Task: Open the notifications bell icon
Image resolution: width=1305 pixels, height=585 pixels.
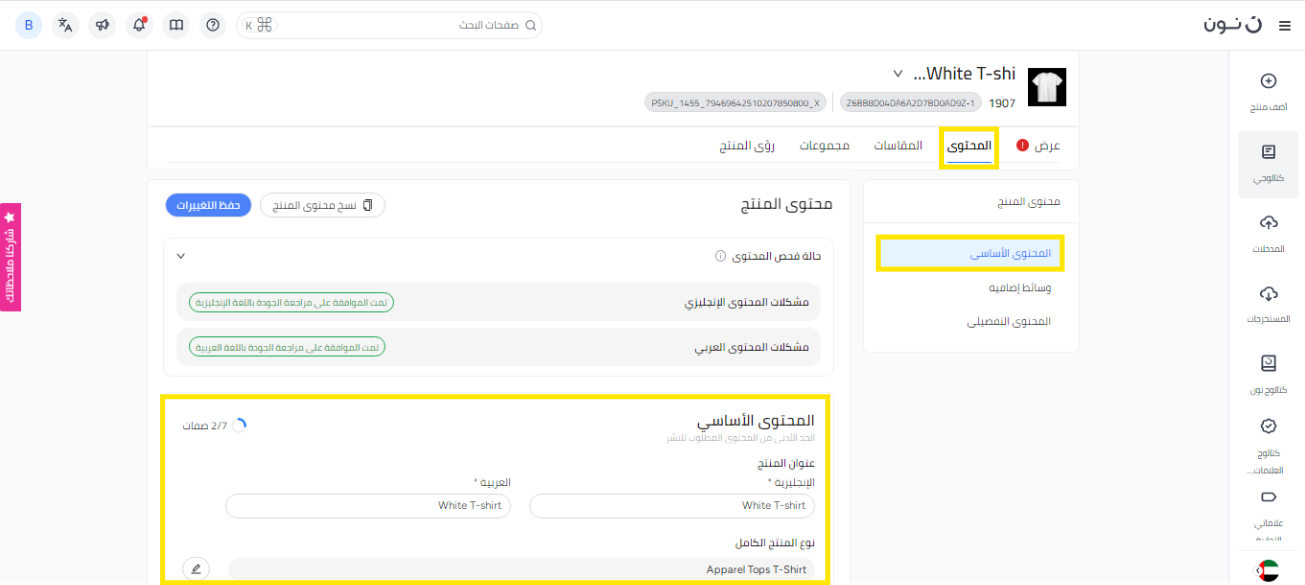Action: click(x=139, y=25)
